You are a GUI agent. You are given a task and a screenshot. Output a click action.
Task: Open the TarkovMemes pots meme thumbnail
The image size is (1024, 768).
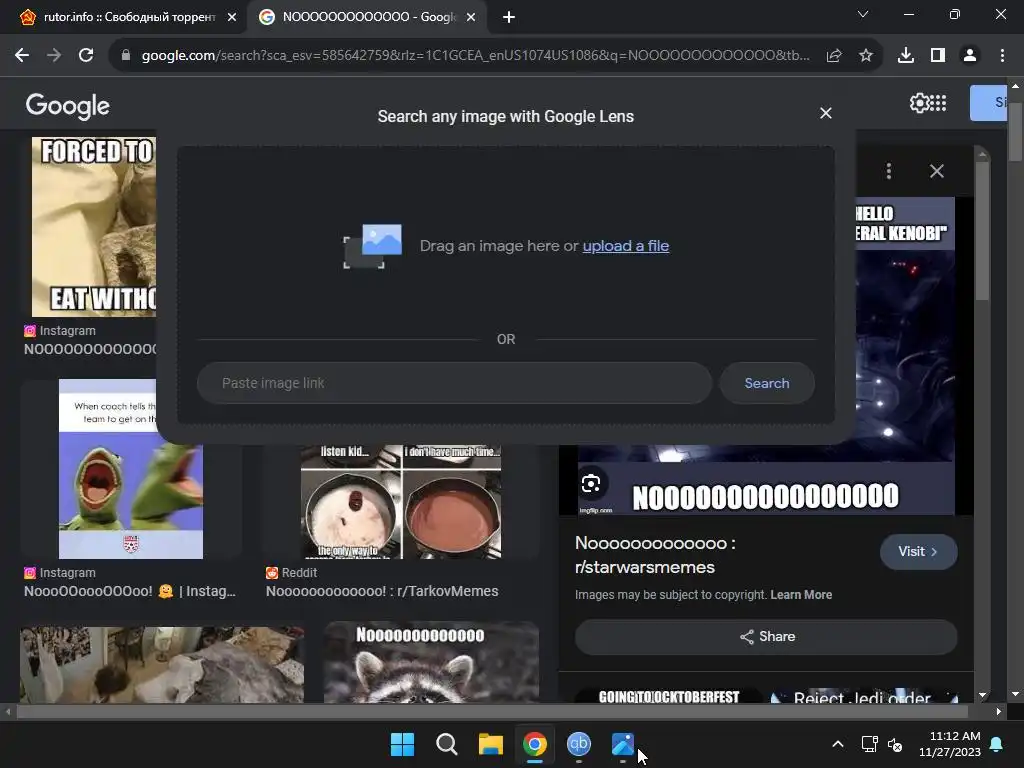(401, 502)
